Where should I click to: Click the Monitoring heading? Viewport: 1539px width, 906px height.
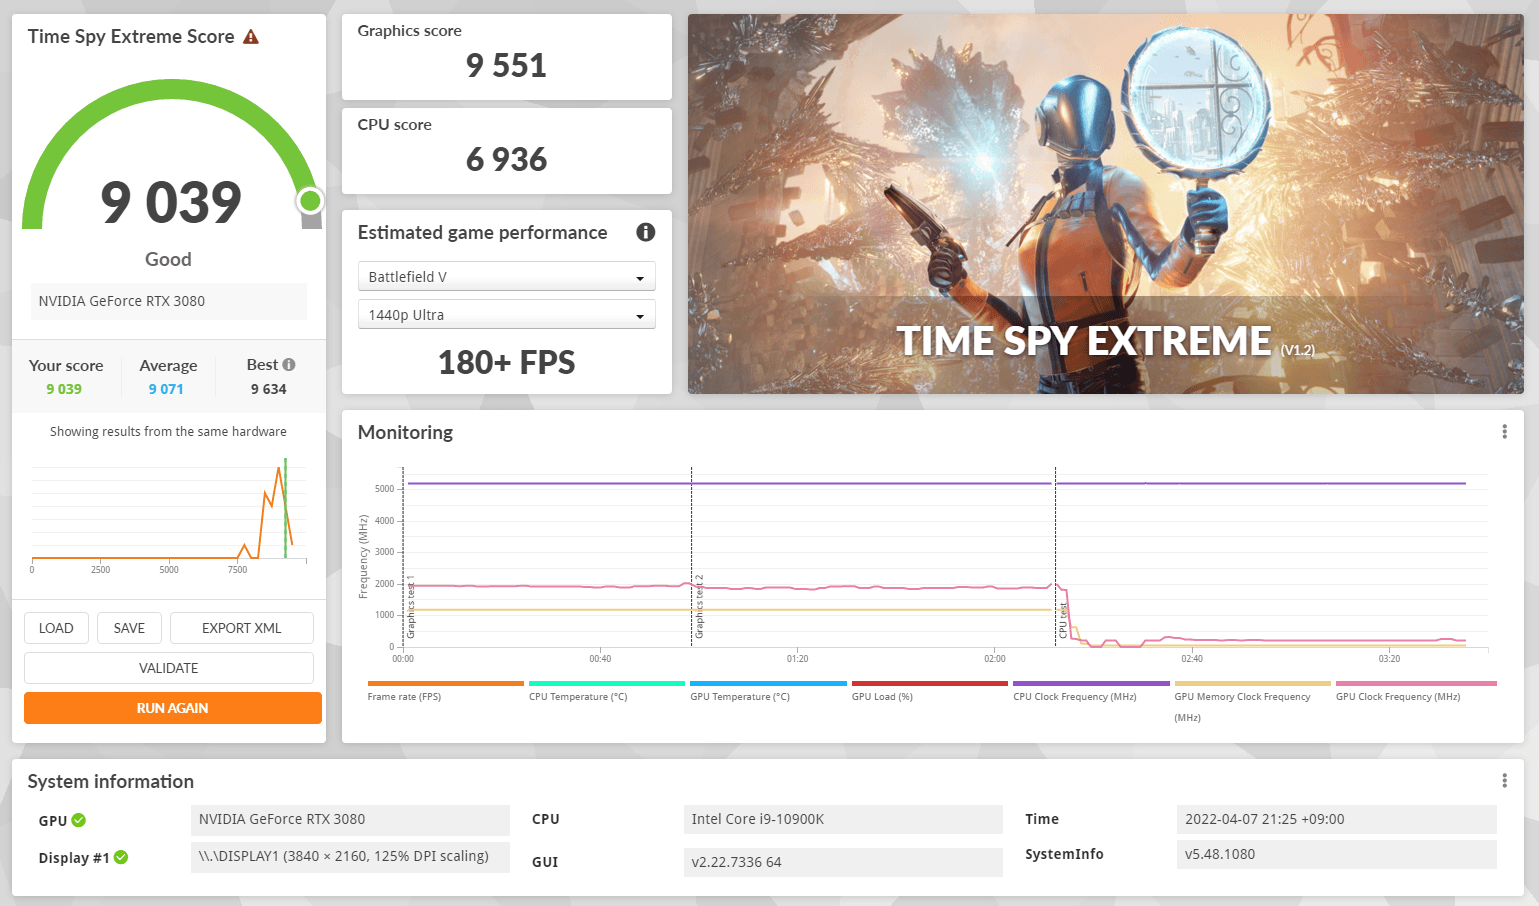coord(405,432)
